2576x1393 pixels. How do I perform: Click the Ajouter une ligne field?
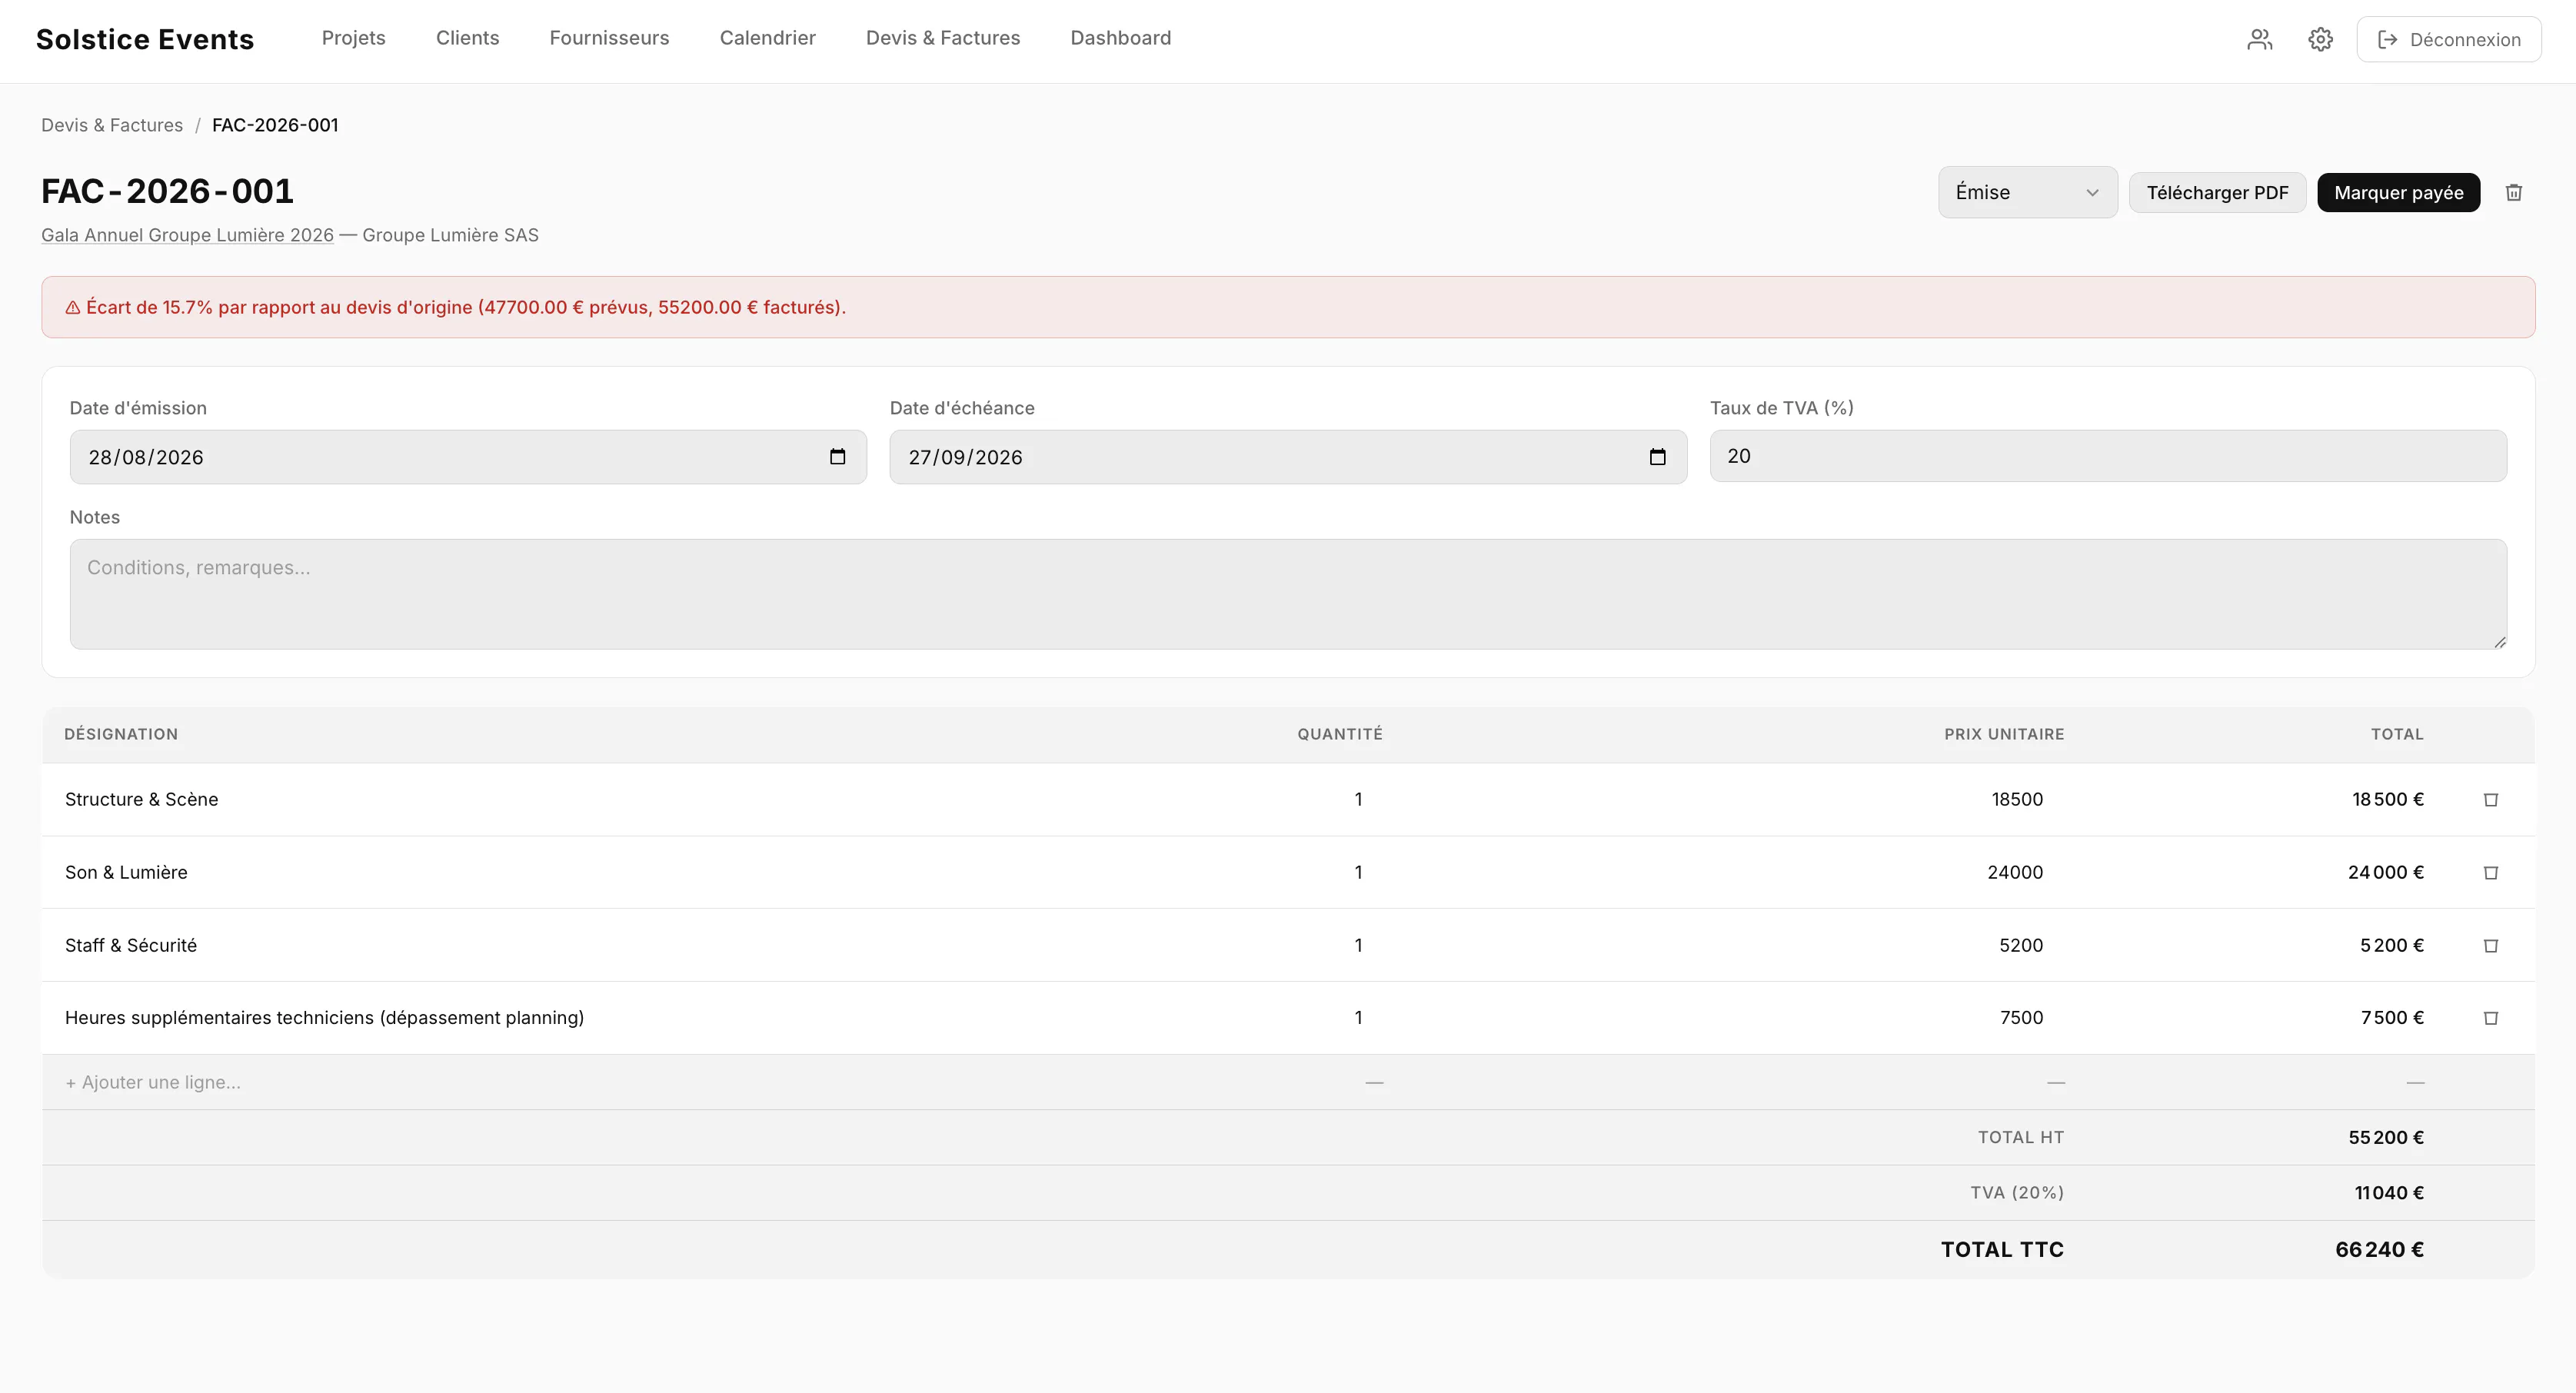tap(152, 1082)
